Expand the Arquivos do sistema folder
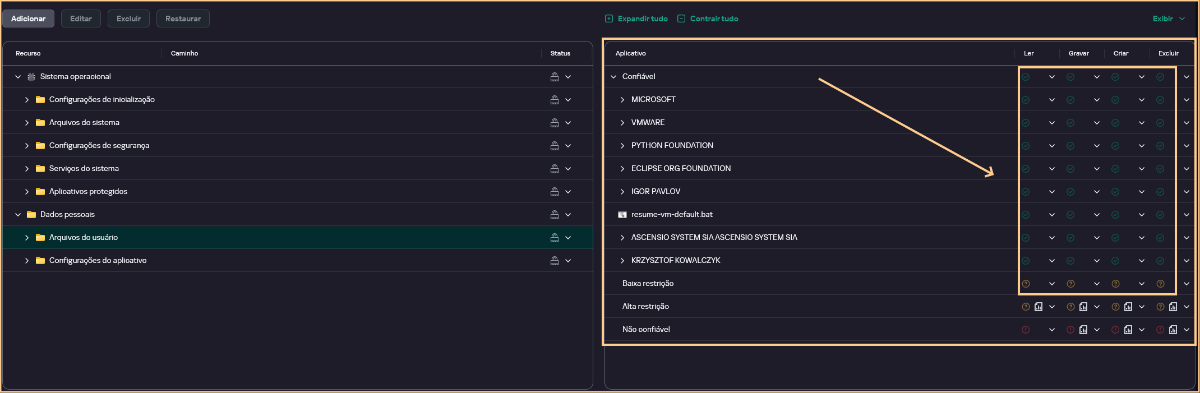This screenshot has height=393, width=1200. tap(27, 123)
